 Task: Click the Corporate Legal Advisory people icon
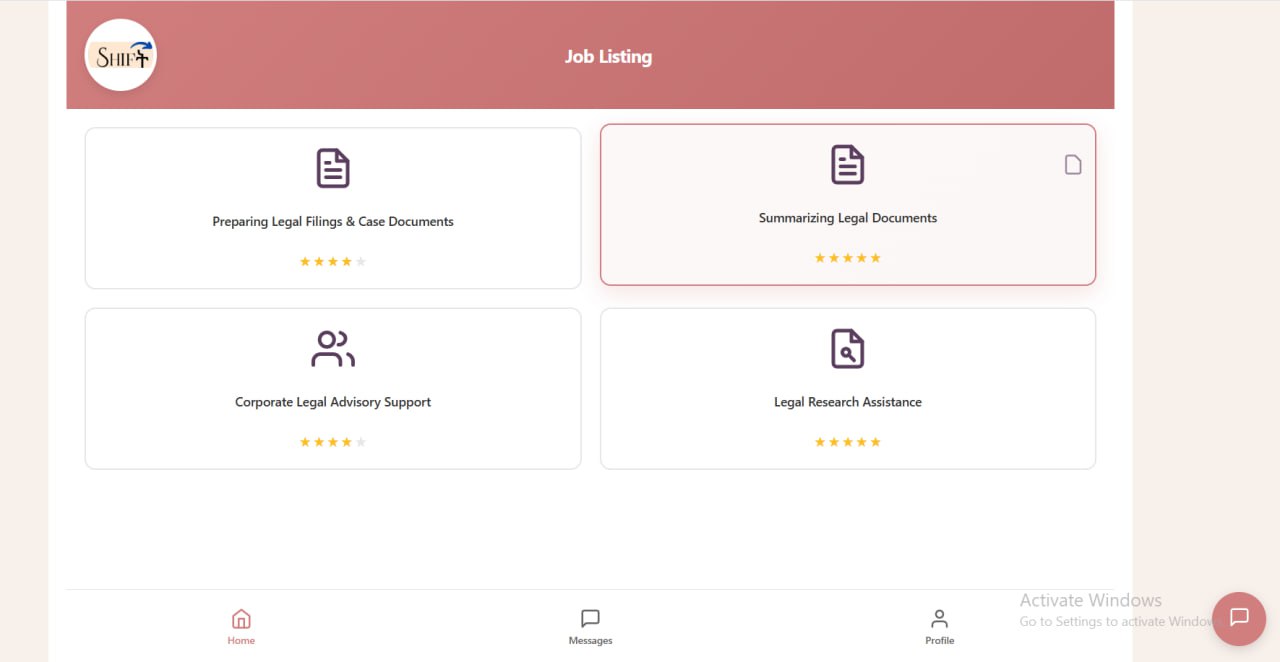[x=333, y=349]
